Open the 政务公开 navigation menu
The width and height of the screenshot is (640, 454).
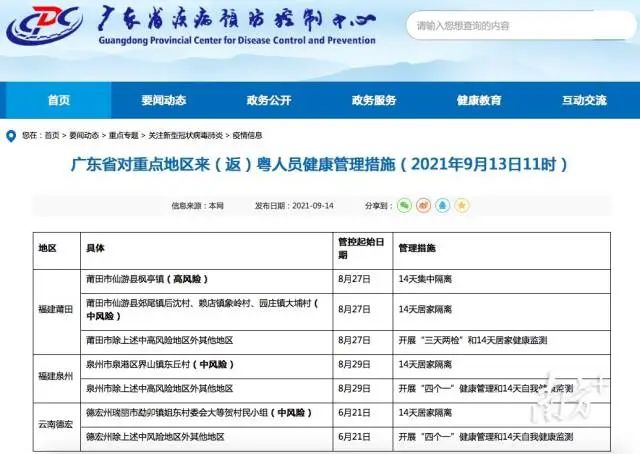[269, 100]
